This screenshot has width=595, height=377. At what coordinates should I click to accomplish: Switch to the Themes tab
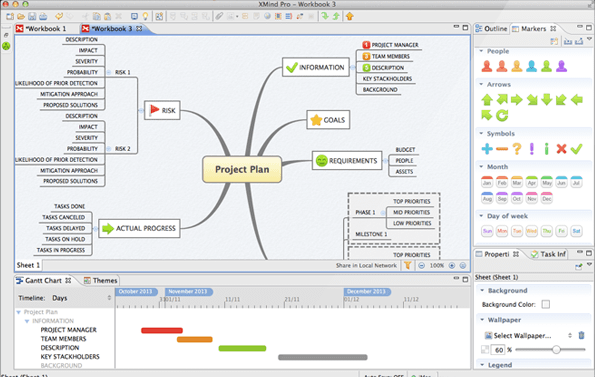pos(101,280)
